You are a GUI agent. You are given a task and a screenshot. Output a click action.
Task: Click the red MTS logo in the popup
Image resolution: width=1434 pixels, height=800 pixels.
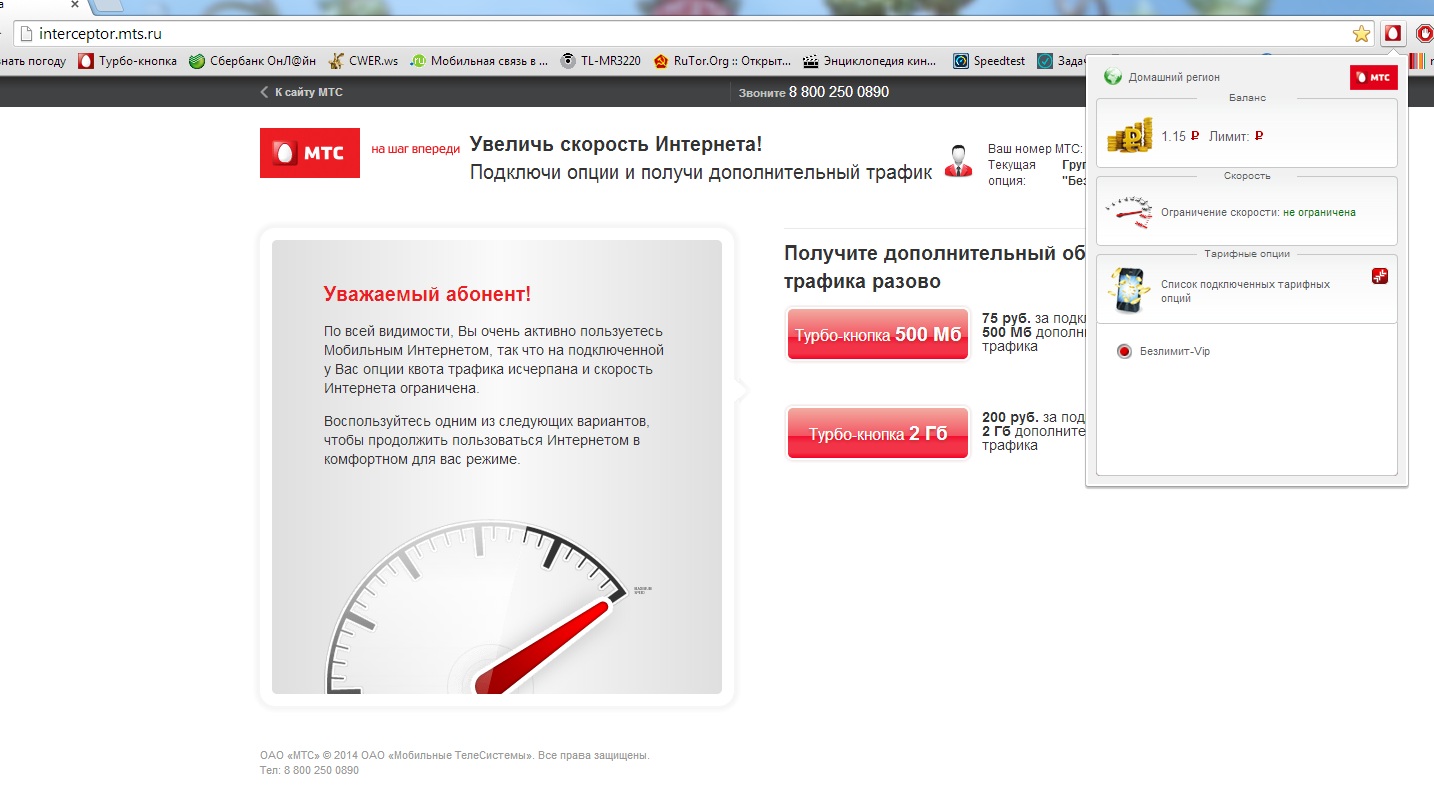click(x=1373, y=77)
